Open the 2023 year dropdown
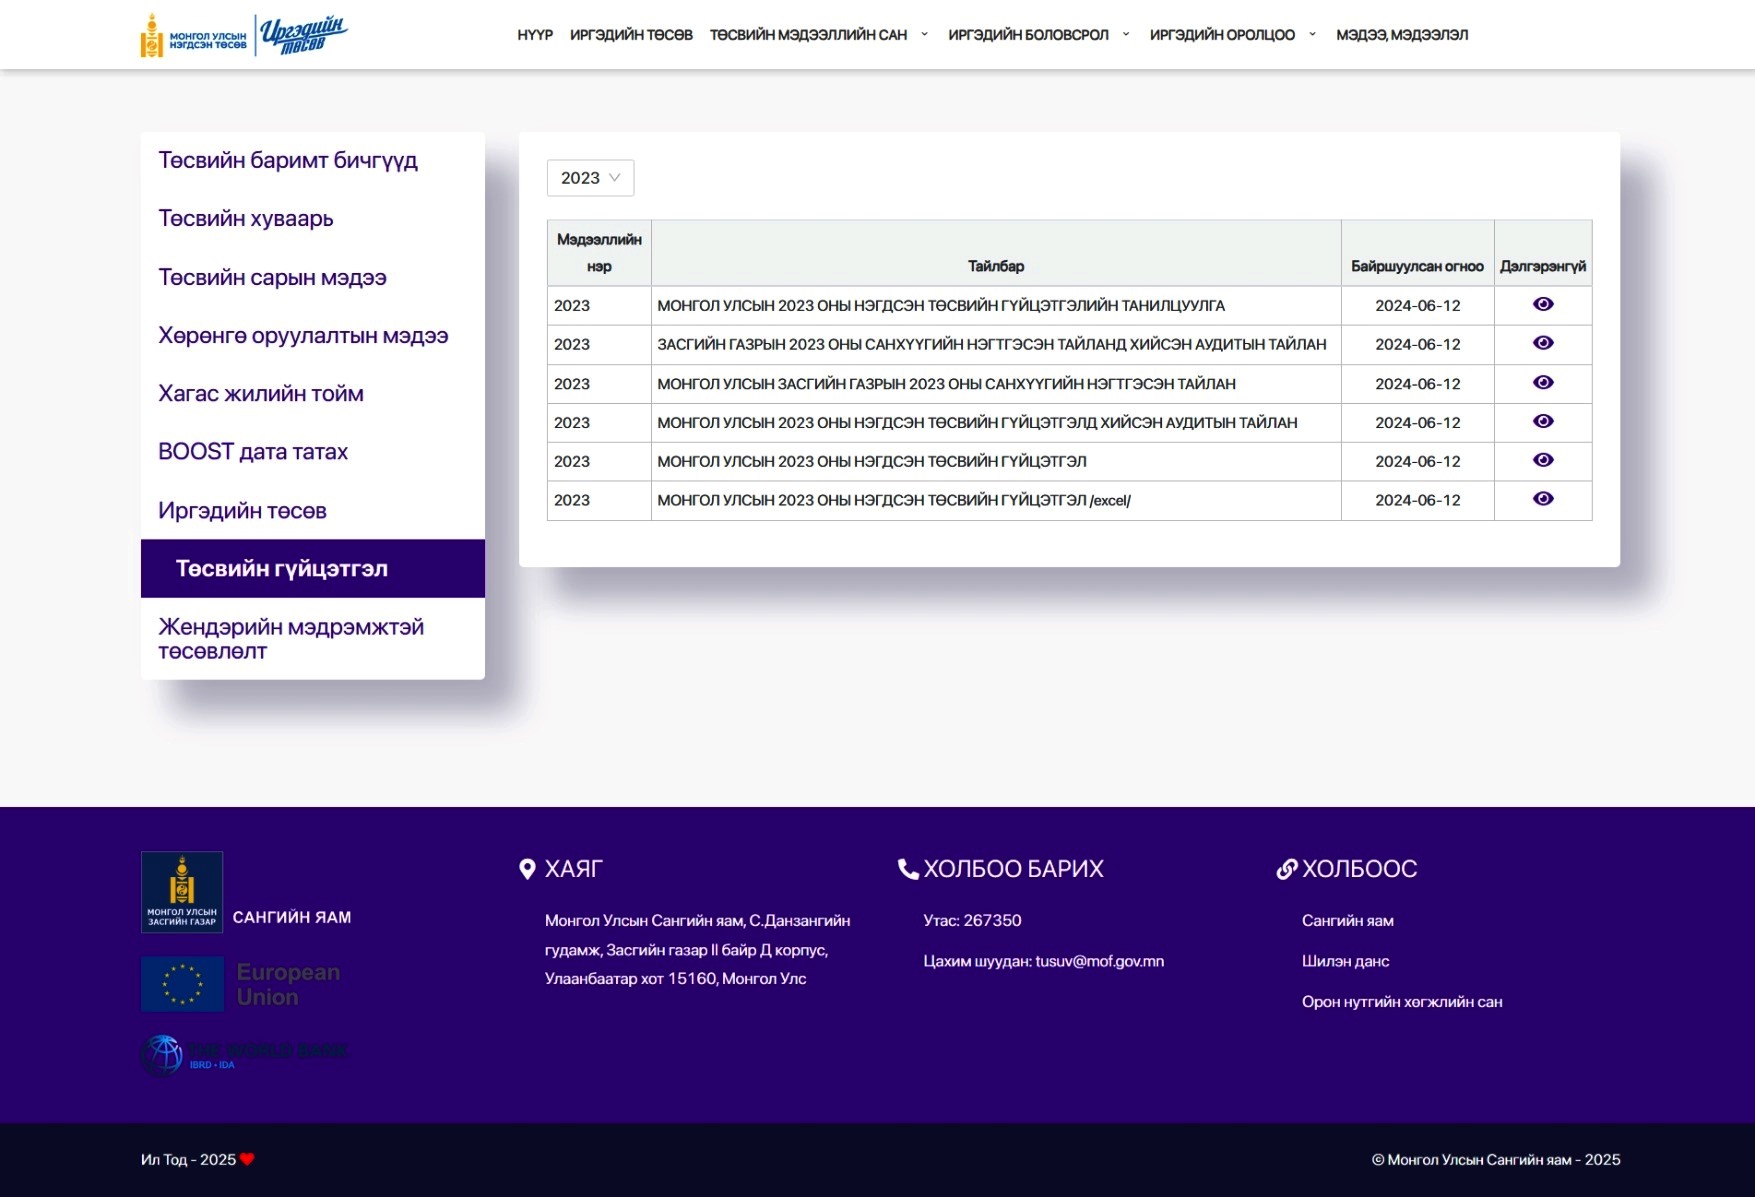This screenshot has width=1755, height=1197. [590, 178]
